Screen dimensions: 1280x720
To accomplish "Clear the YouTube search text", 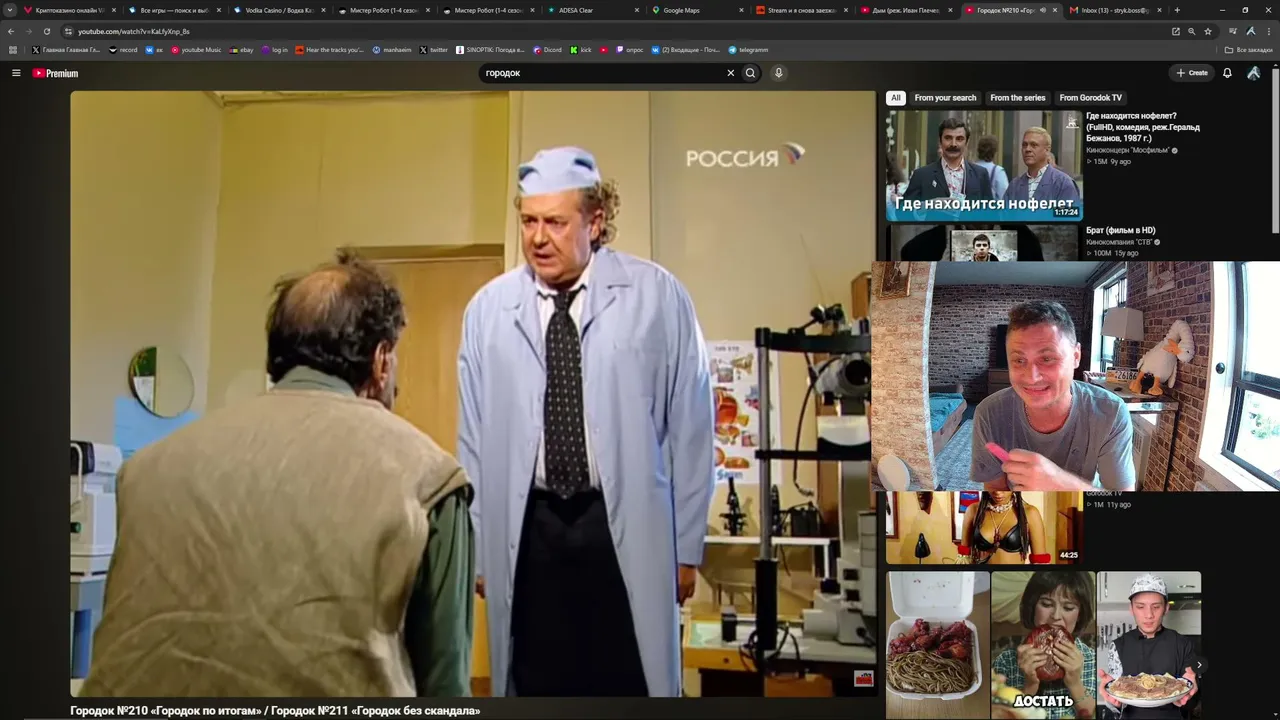I will pyautogui.click(x=730, y=73).
